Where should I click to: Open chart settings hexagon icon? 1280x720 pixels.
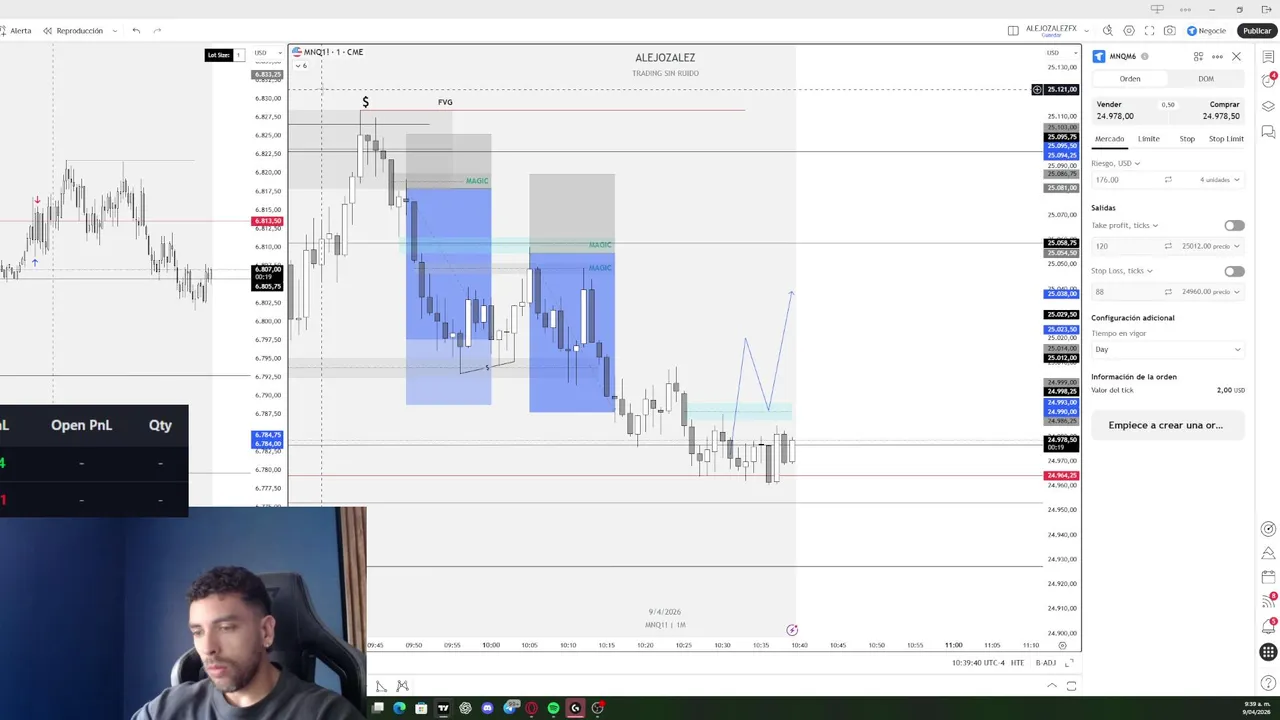click(x=1129, y=31)
